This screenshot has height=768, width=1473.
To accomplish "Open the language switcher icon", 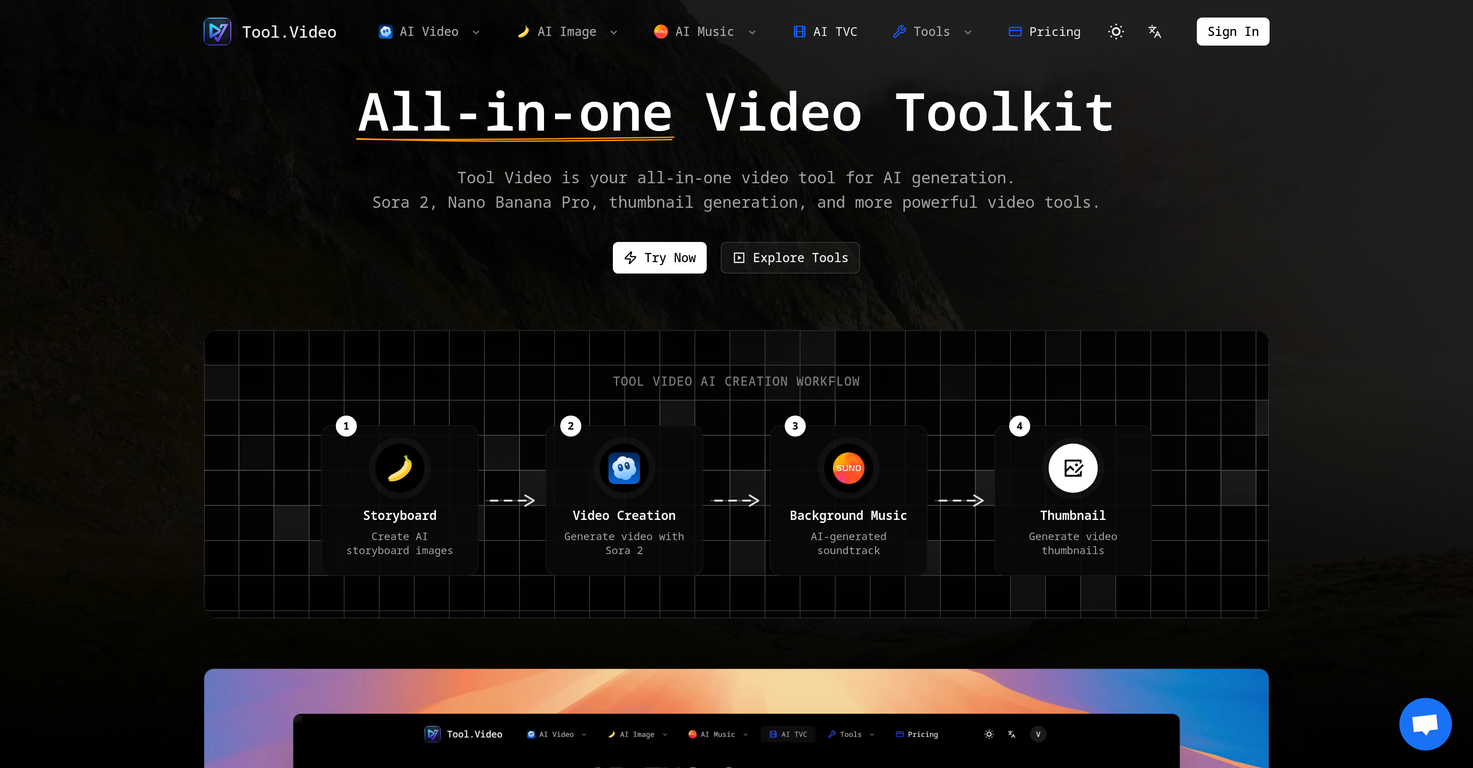I will click(x=1154, y=31).
